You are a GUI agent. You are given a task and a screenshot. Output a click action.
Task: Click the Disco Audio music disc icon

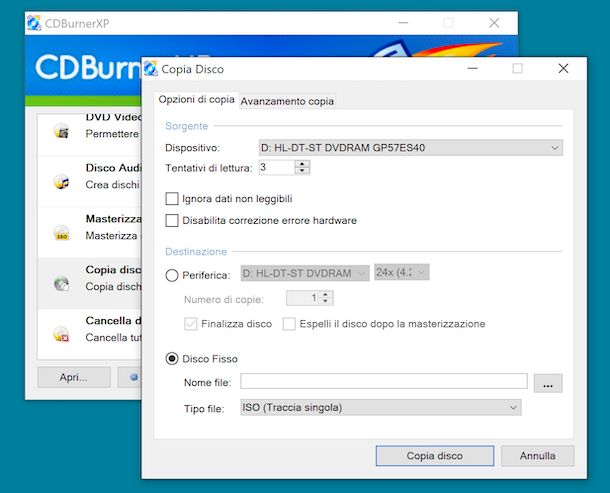61,182
